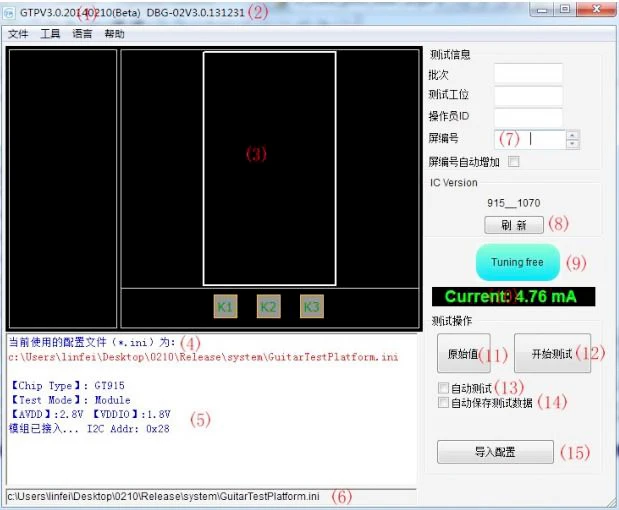This screenshot has width=619, height=510.
Task: Click the red config path in log
Action: tap(203, 357)
